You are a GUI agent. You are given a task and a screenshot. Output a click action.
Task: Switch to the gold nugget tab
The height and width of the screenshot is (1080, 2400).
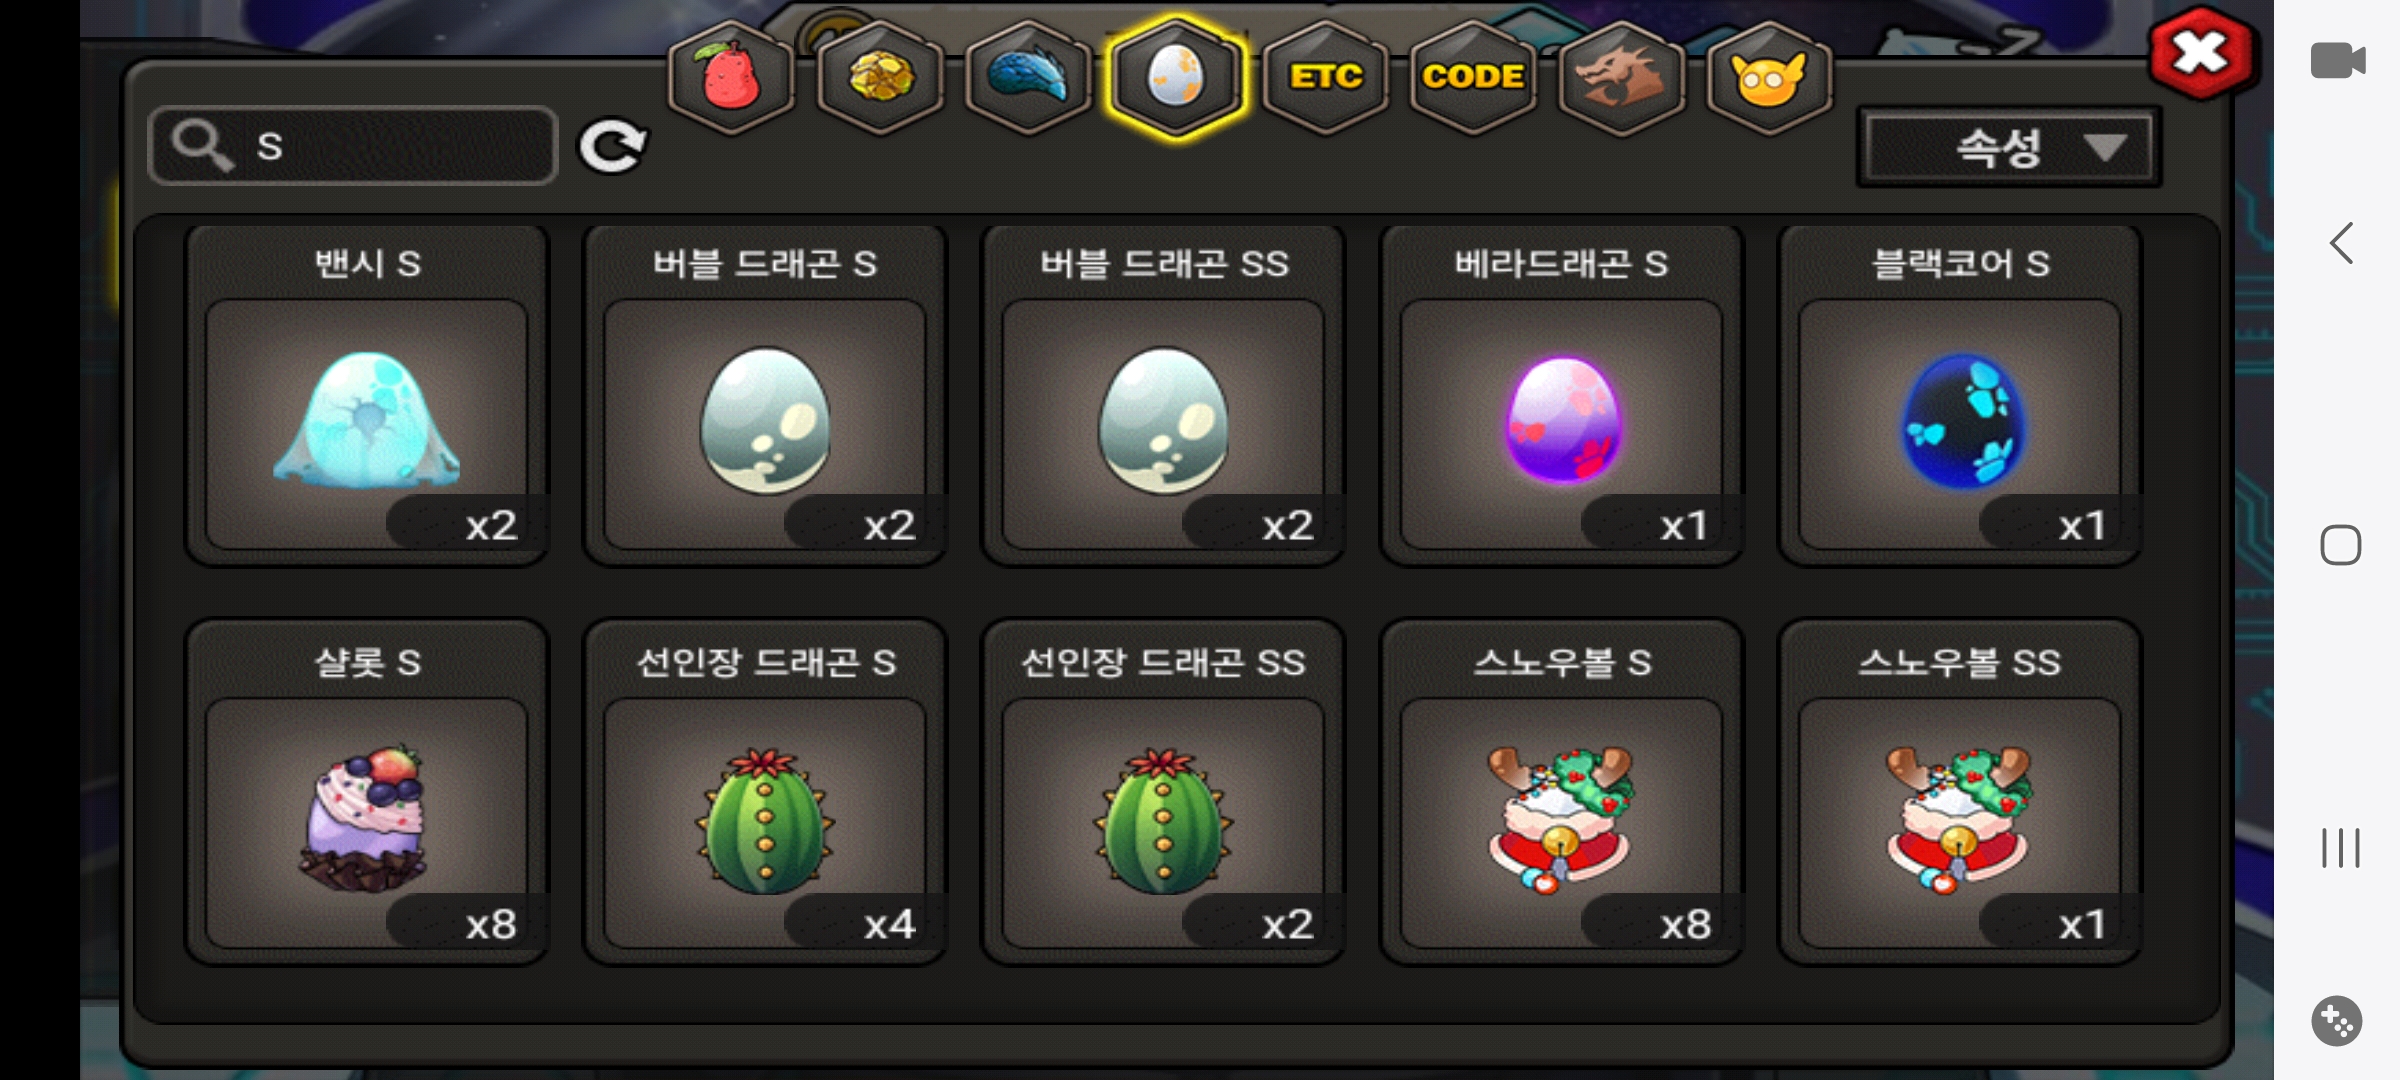coord(880,78)
